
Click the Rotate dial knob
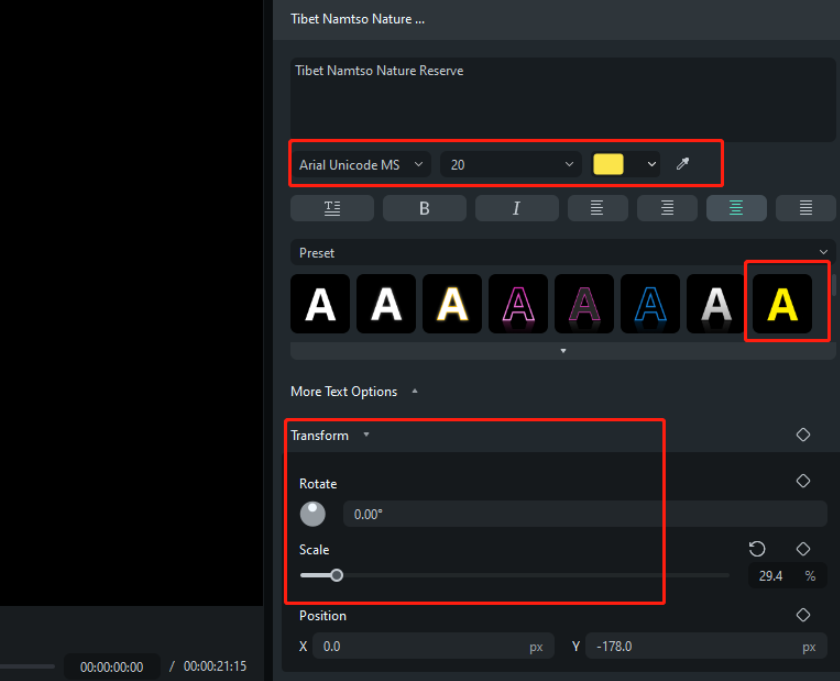pos(312,513)
